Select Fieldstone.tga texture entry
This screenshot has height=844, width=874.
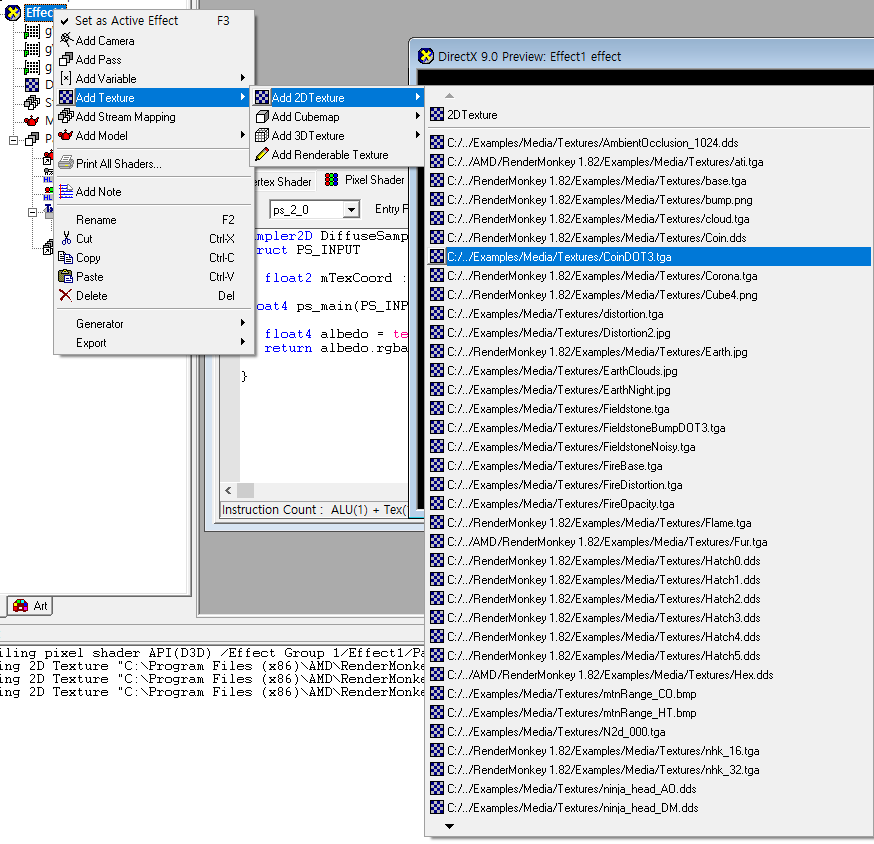click(650, 409)
